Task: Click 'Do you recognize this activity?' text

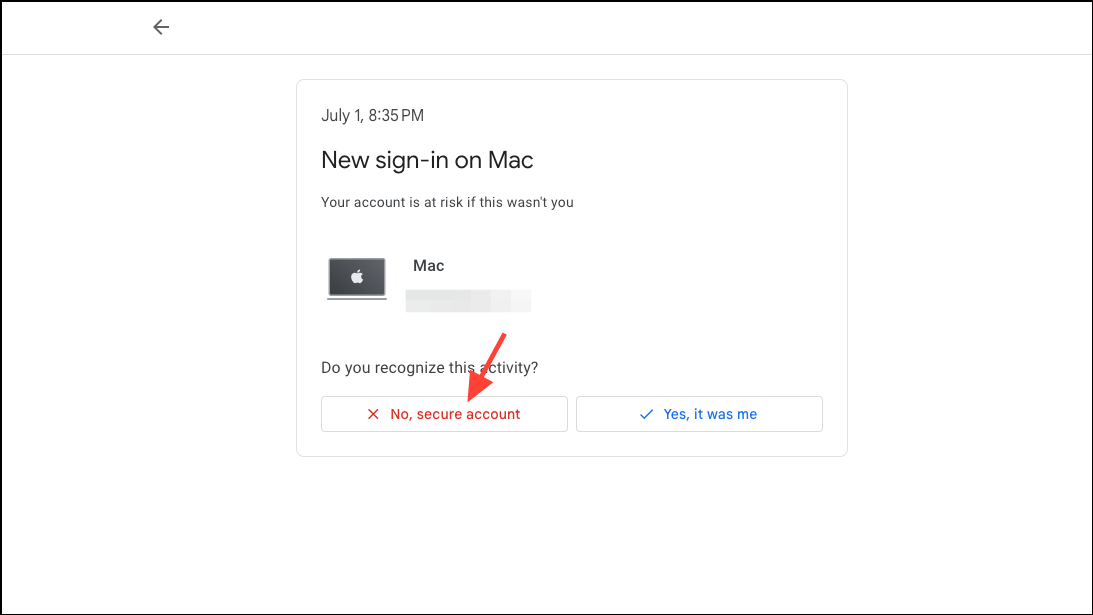Action: (429, 367)
